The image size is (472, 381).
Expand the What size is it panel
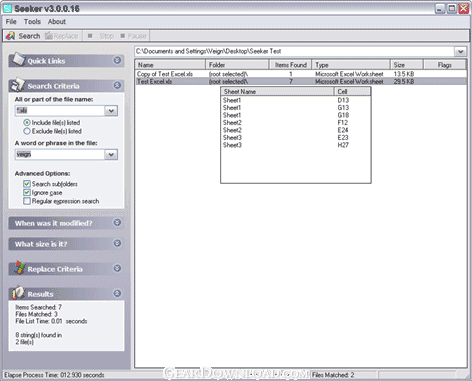coord(117,243)
